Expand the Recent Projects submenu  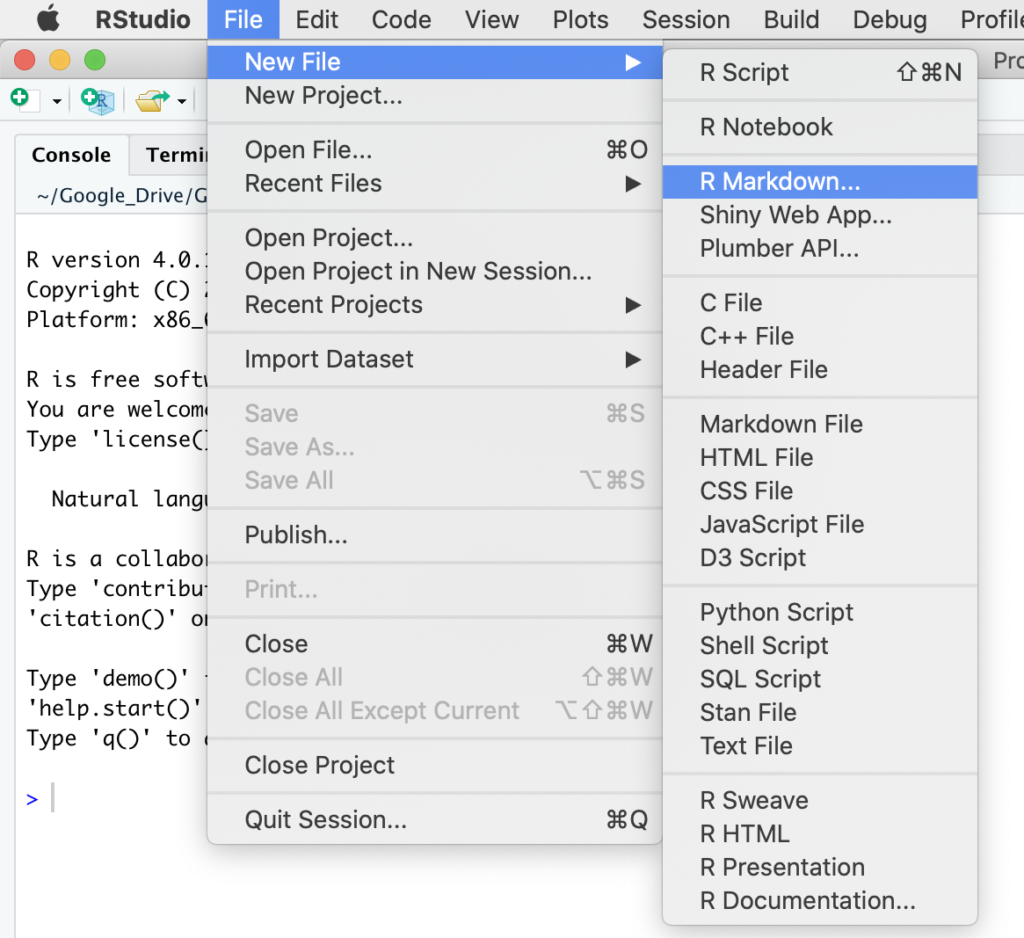tap(435, 305)
